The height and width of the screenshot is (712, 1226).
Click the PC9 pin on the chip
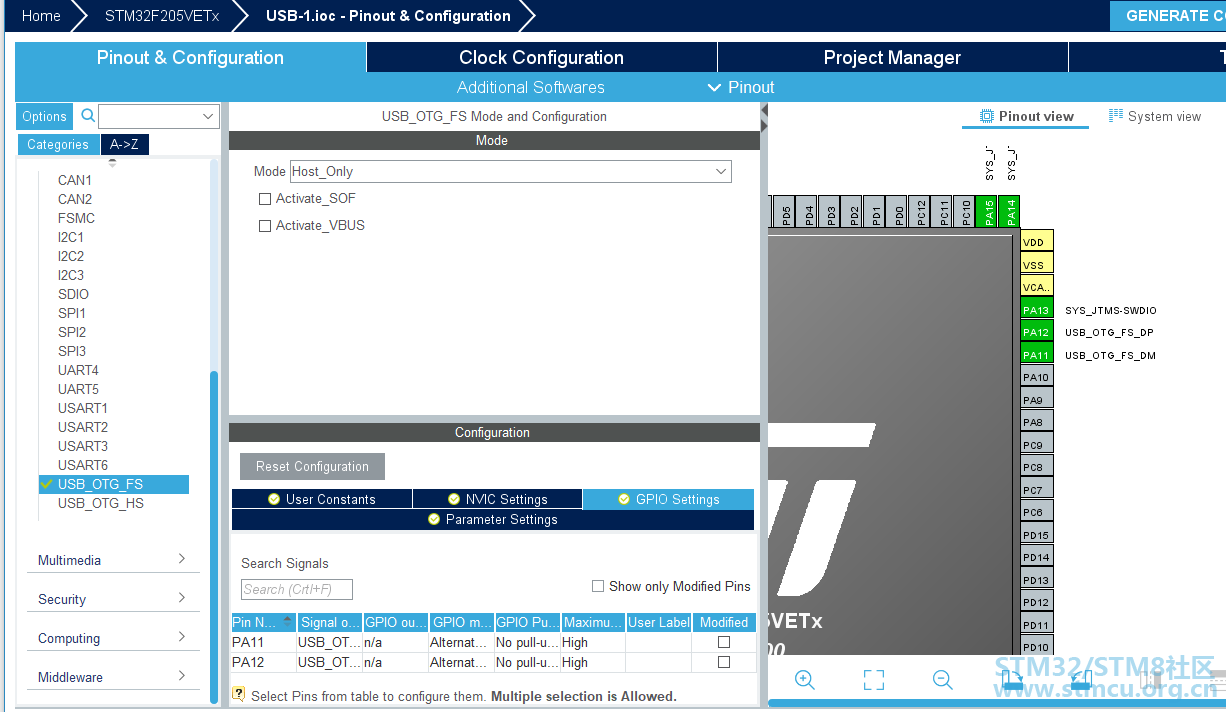point(1036,445)
